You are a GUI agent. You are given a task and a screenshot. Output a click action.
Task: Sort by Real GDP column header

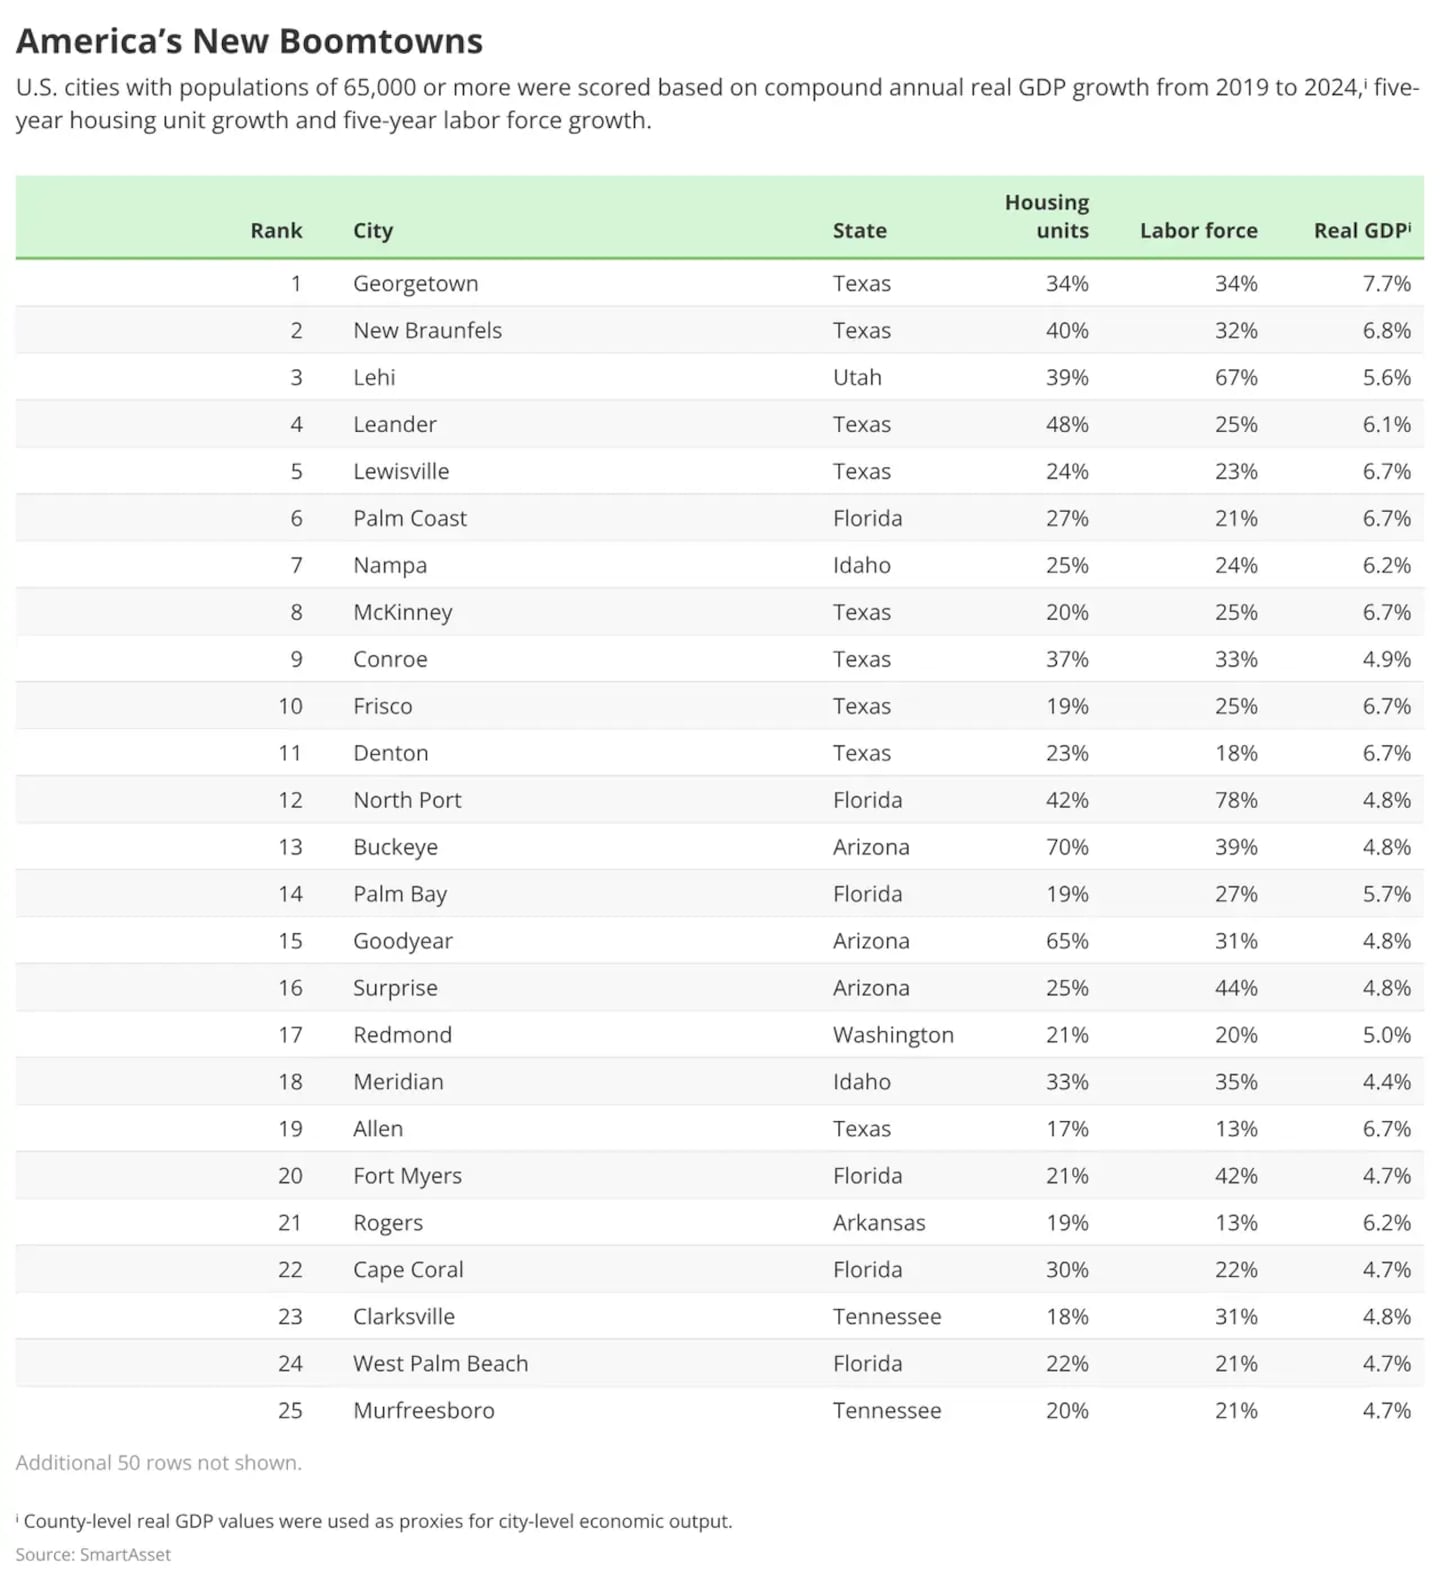(x=1362, y=230)
